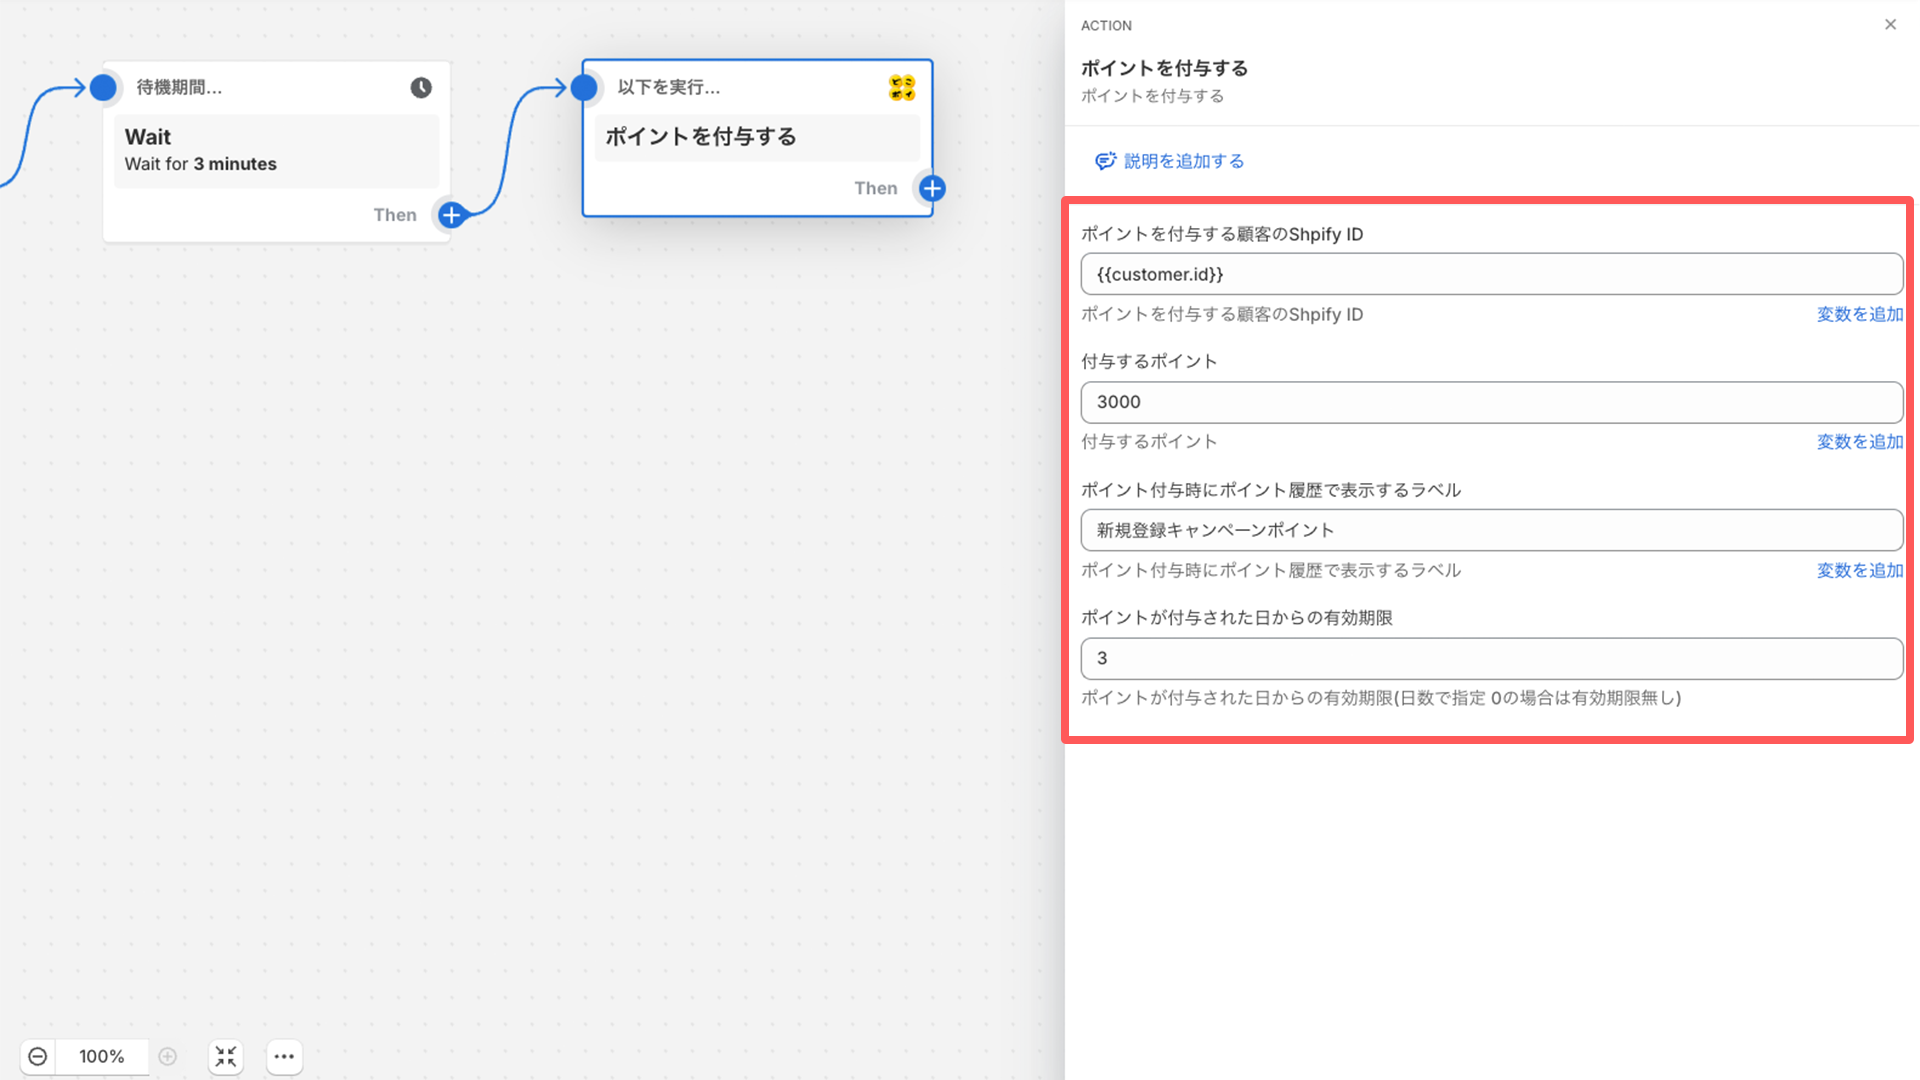Image resolution: width=1920 pixels, height=1080 pixels.
Task: Focus the 有効期限 field showing 3
Action: pos(1491,658)
